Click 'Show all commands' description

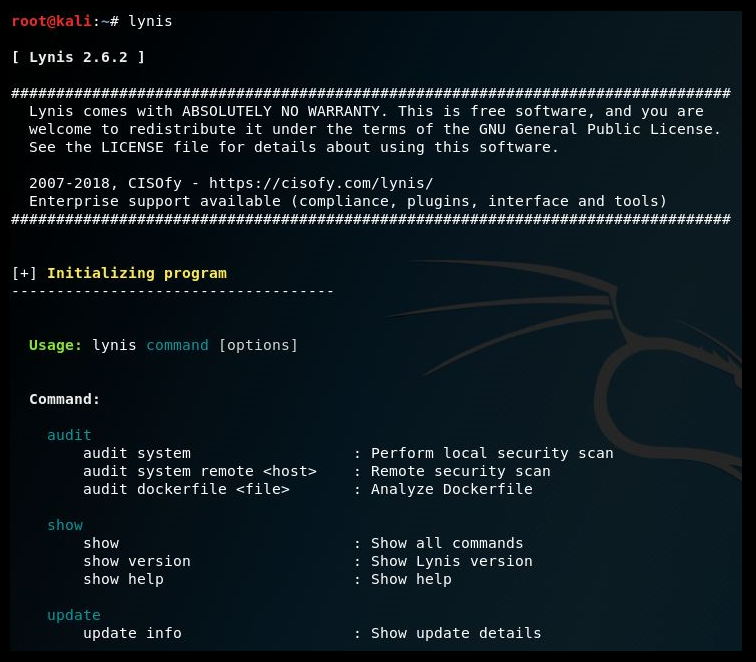point(447,543)
